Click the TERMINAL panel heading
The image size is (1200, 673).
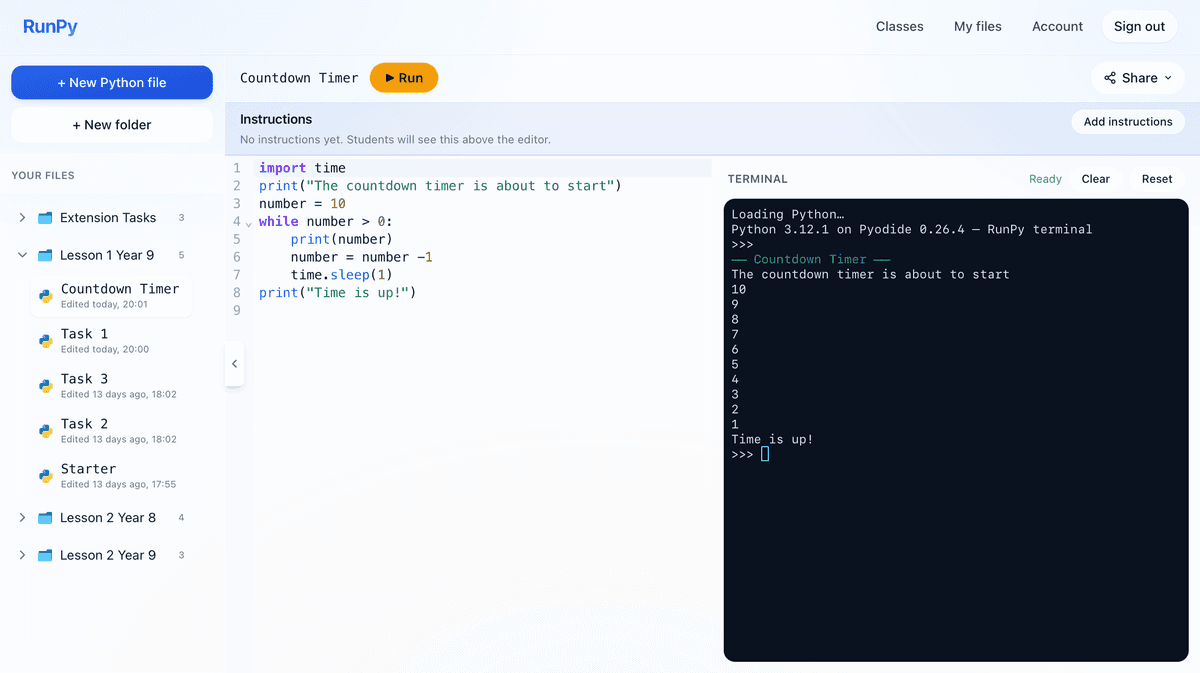click(758, 179)
